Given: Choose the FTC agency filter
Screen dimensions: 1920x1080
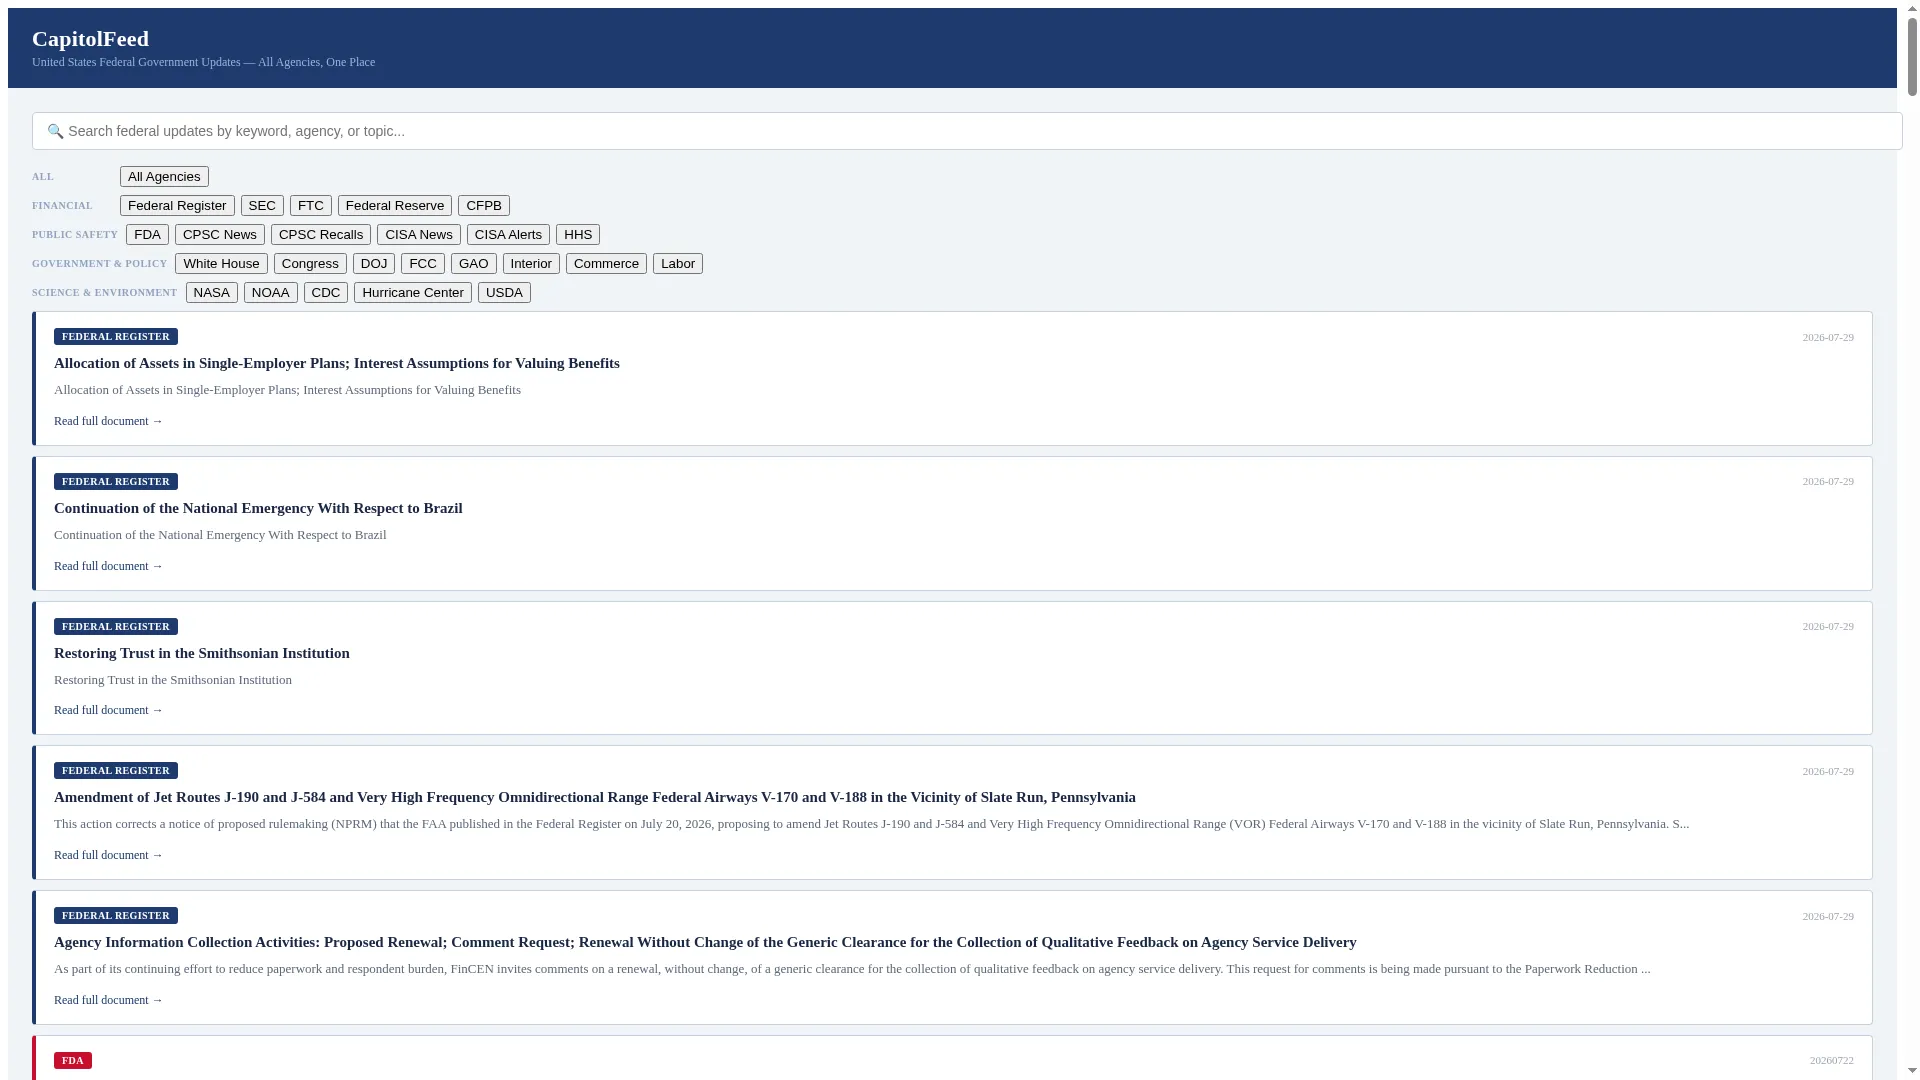Looking at the screenshot, I should 311,206.
